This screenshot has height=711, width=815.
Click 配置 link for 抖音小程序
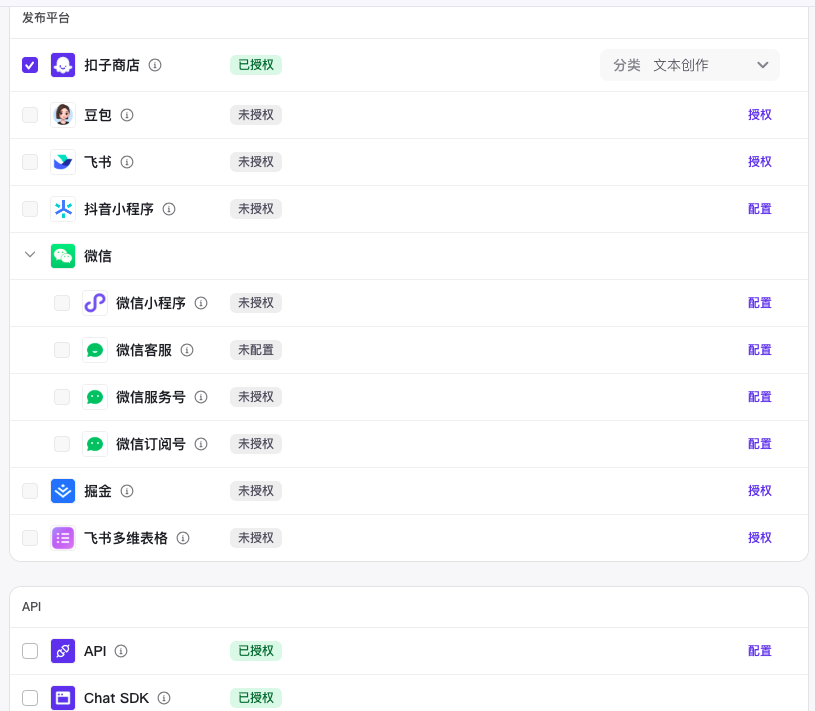(x=759, y=209)
